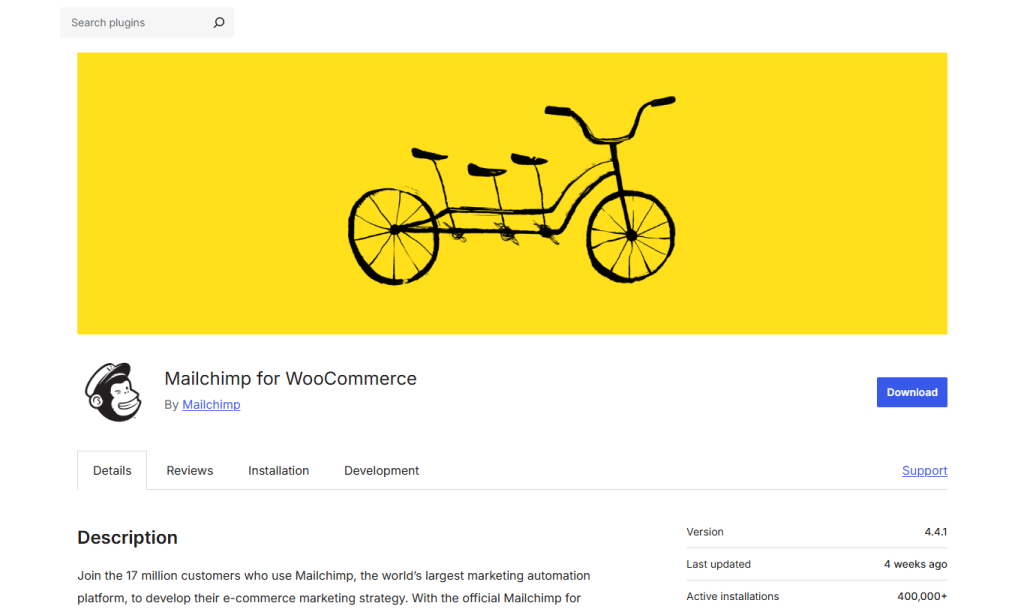Click the yellow tandem bicycle banner image
Image resolution: width=1024 pixels, height=612 pixels.
tap(512, 193)
